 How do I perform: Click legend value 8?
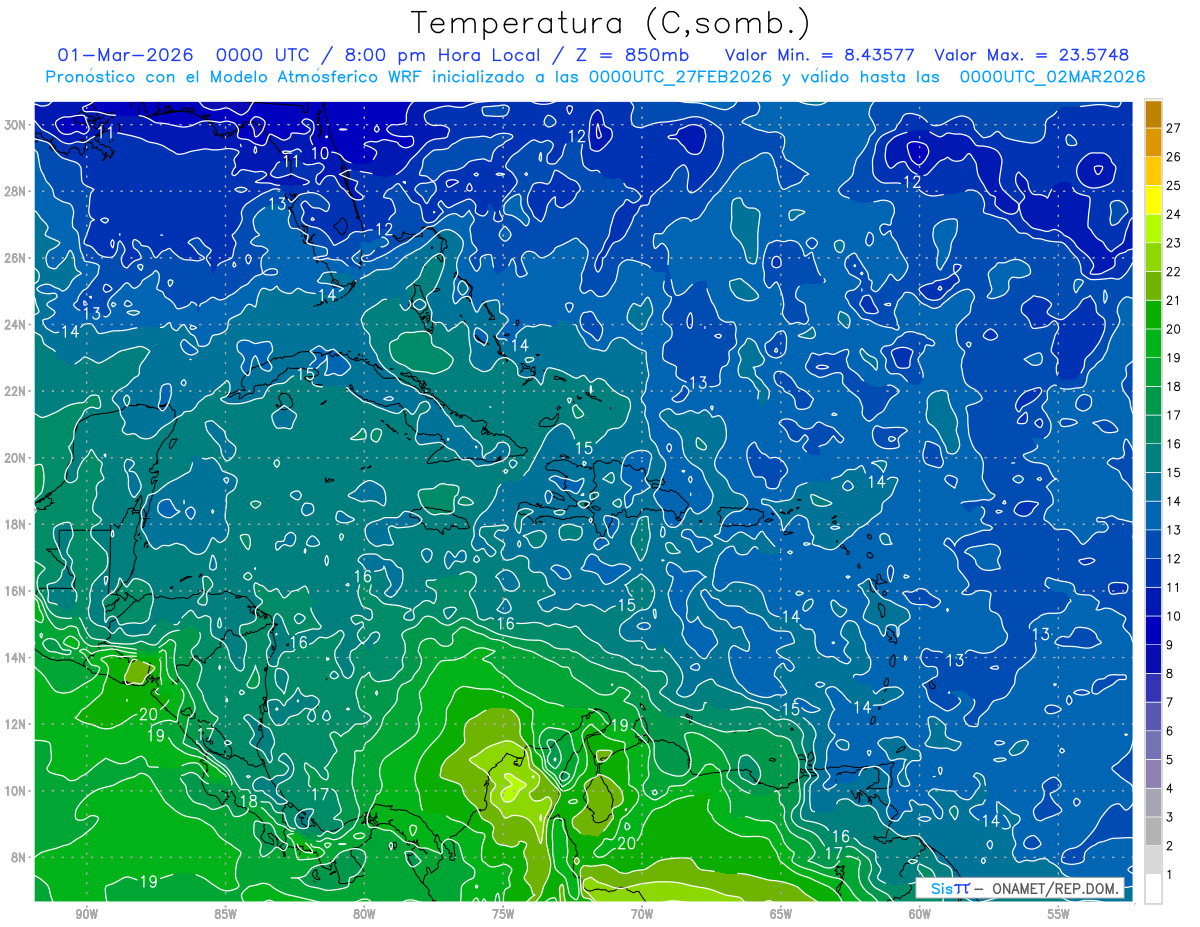tap(1170, 674)
